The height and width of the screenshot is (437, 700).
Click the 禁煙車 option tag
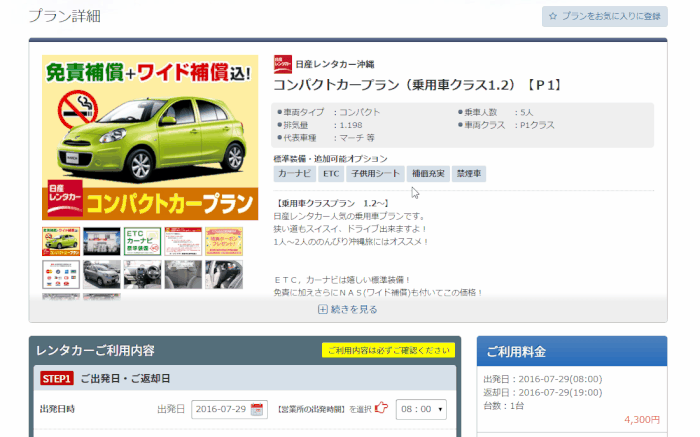[x=469, y=174]
